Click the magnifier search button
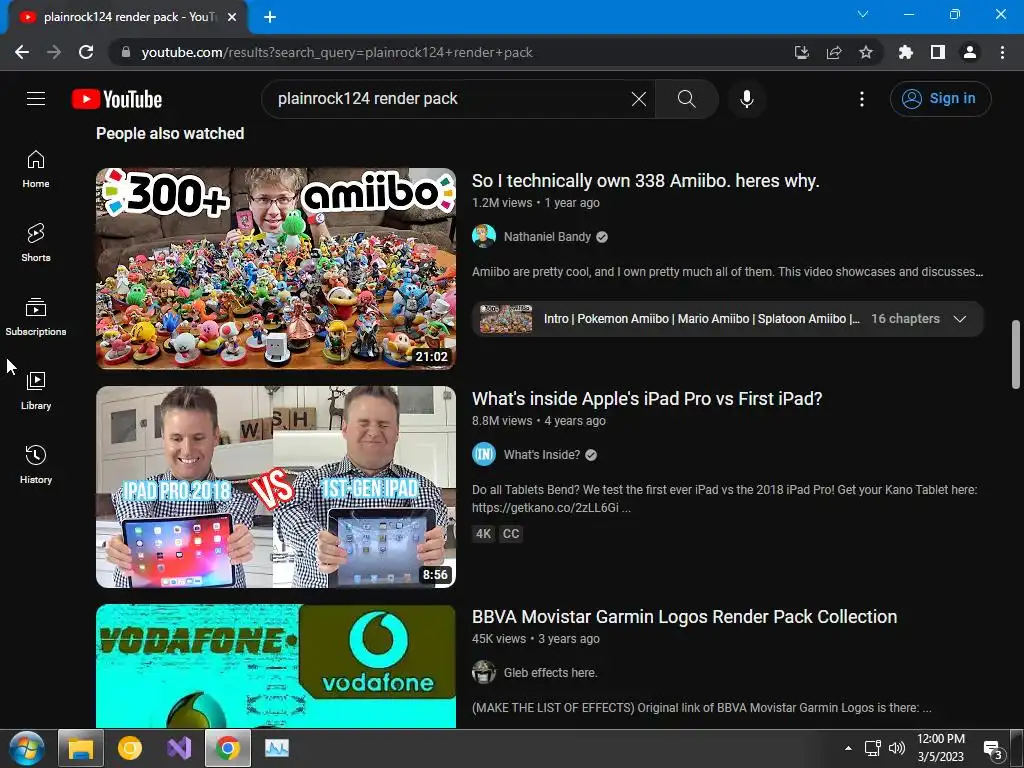Image resolution: width=1024 pixels, height=768 pixels. (x=686, y=99)
